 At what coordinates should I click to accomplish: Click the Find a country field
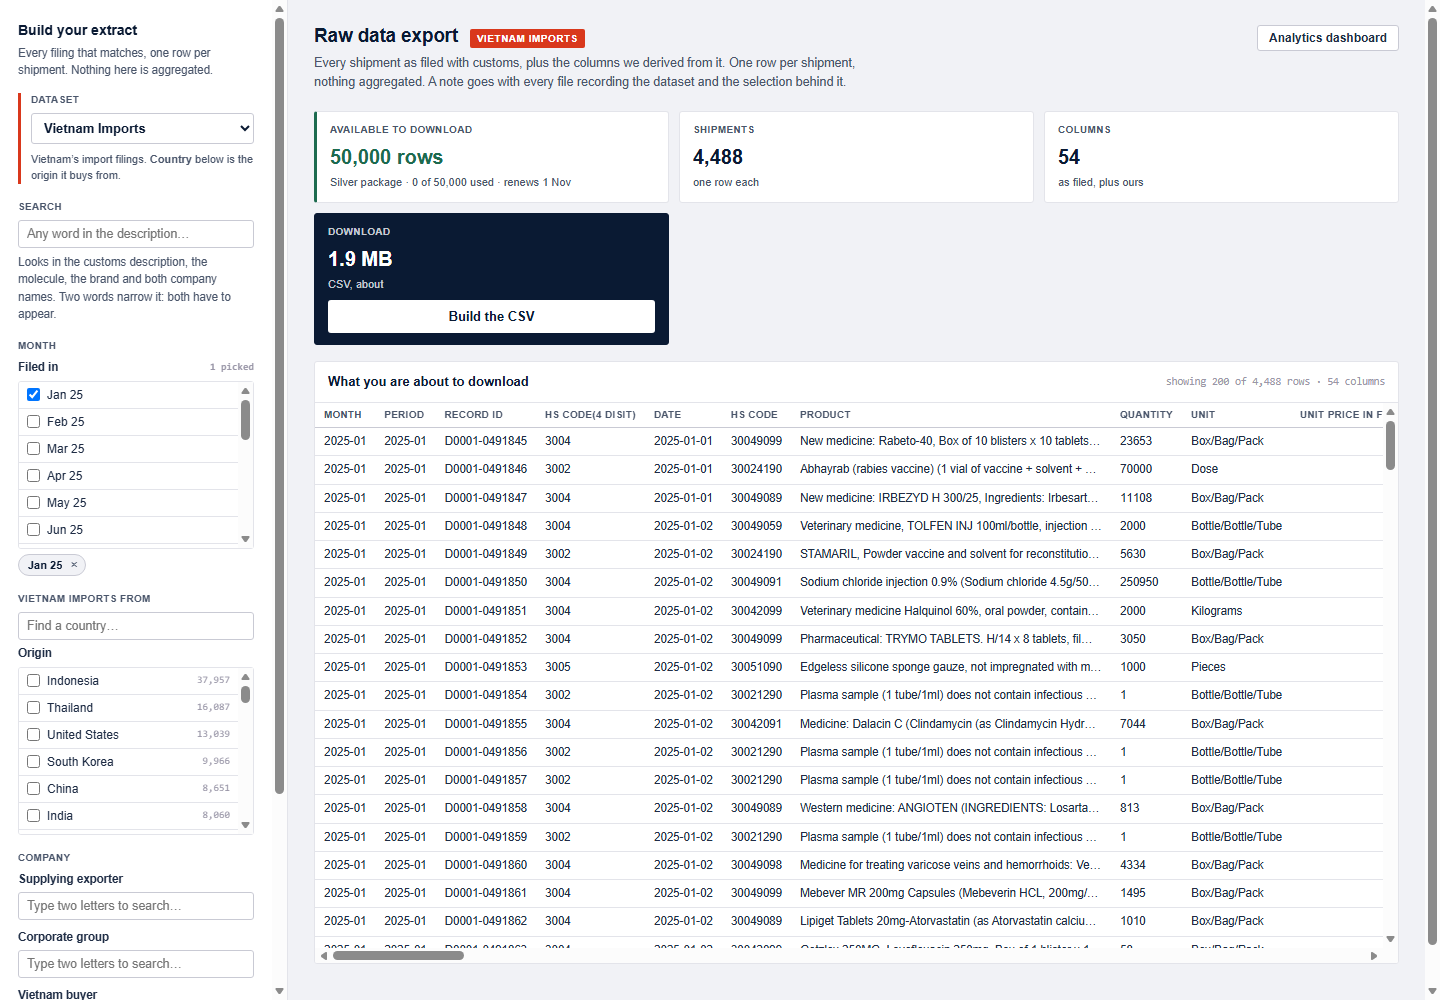click(x=136, y=626)
